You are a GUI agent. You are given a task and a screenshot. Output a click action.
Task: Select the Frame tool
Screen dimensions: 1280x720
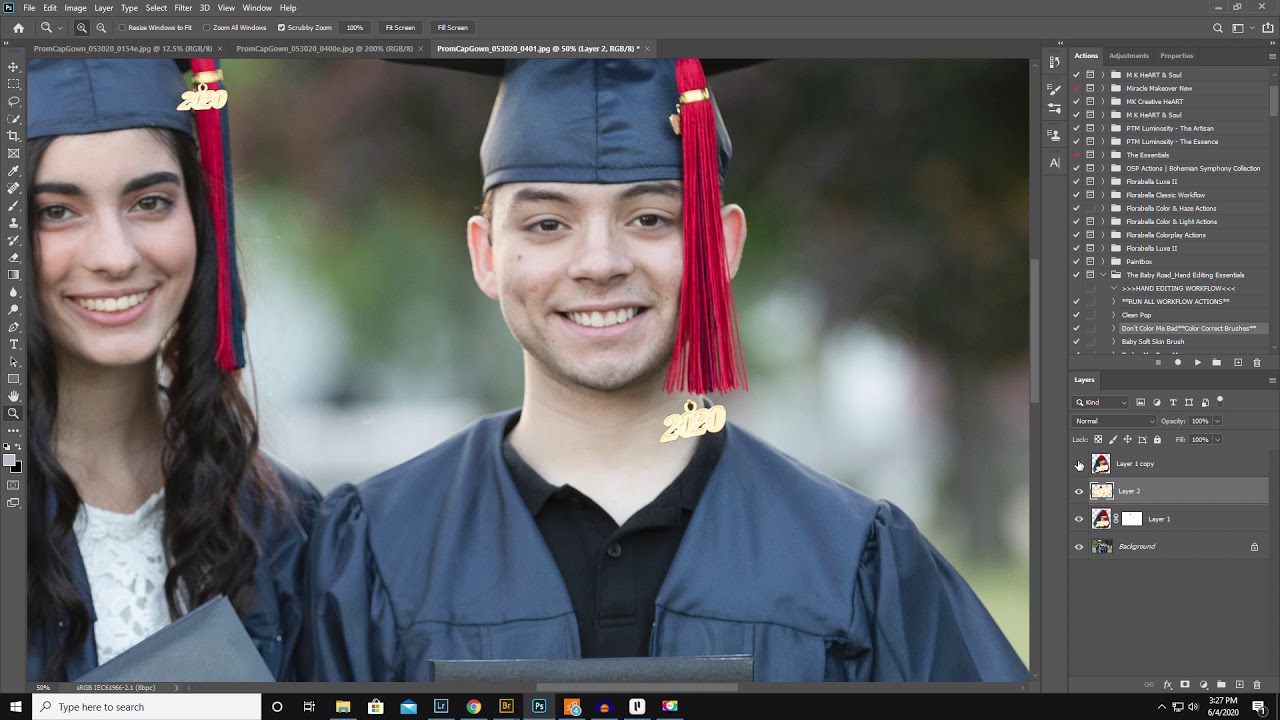[13, 153]
